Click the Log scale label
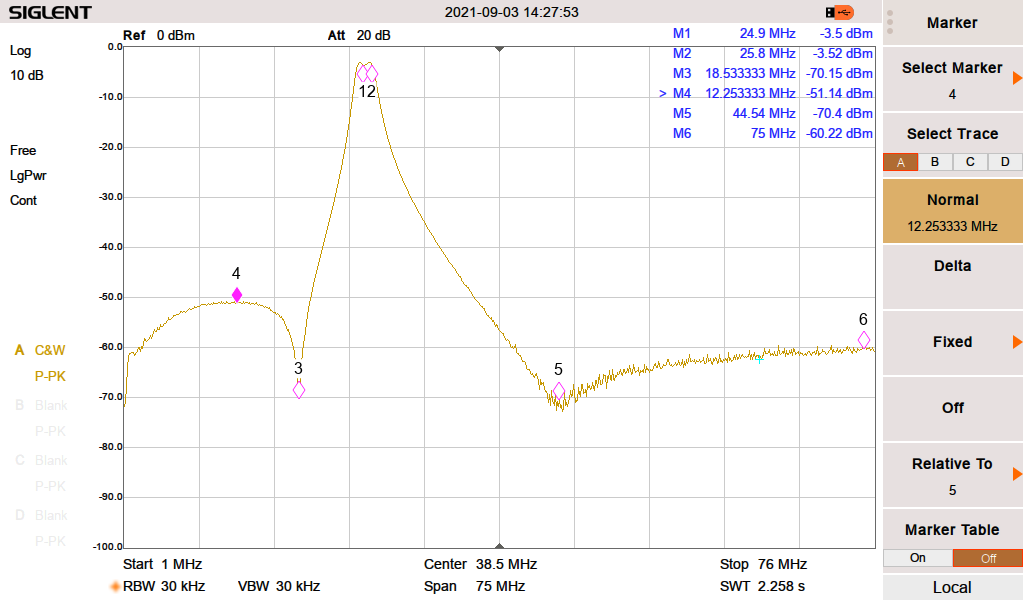1023x600 pixels. point(20,51)
